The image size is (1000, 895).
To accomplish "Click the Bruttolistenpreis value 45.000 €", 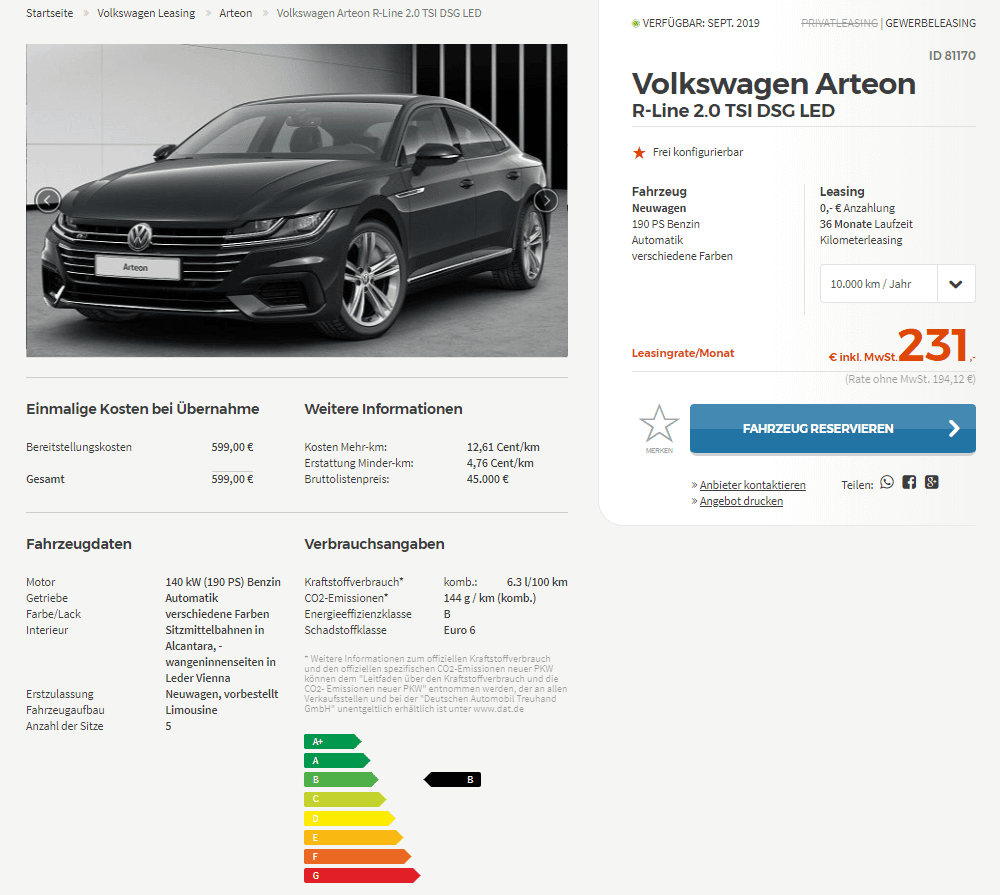I will pos(487,479).
